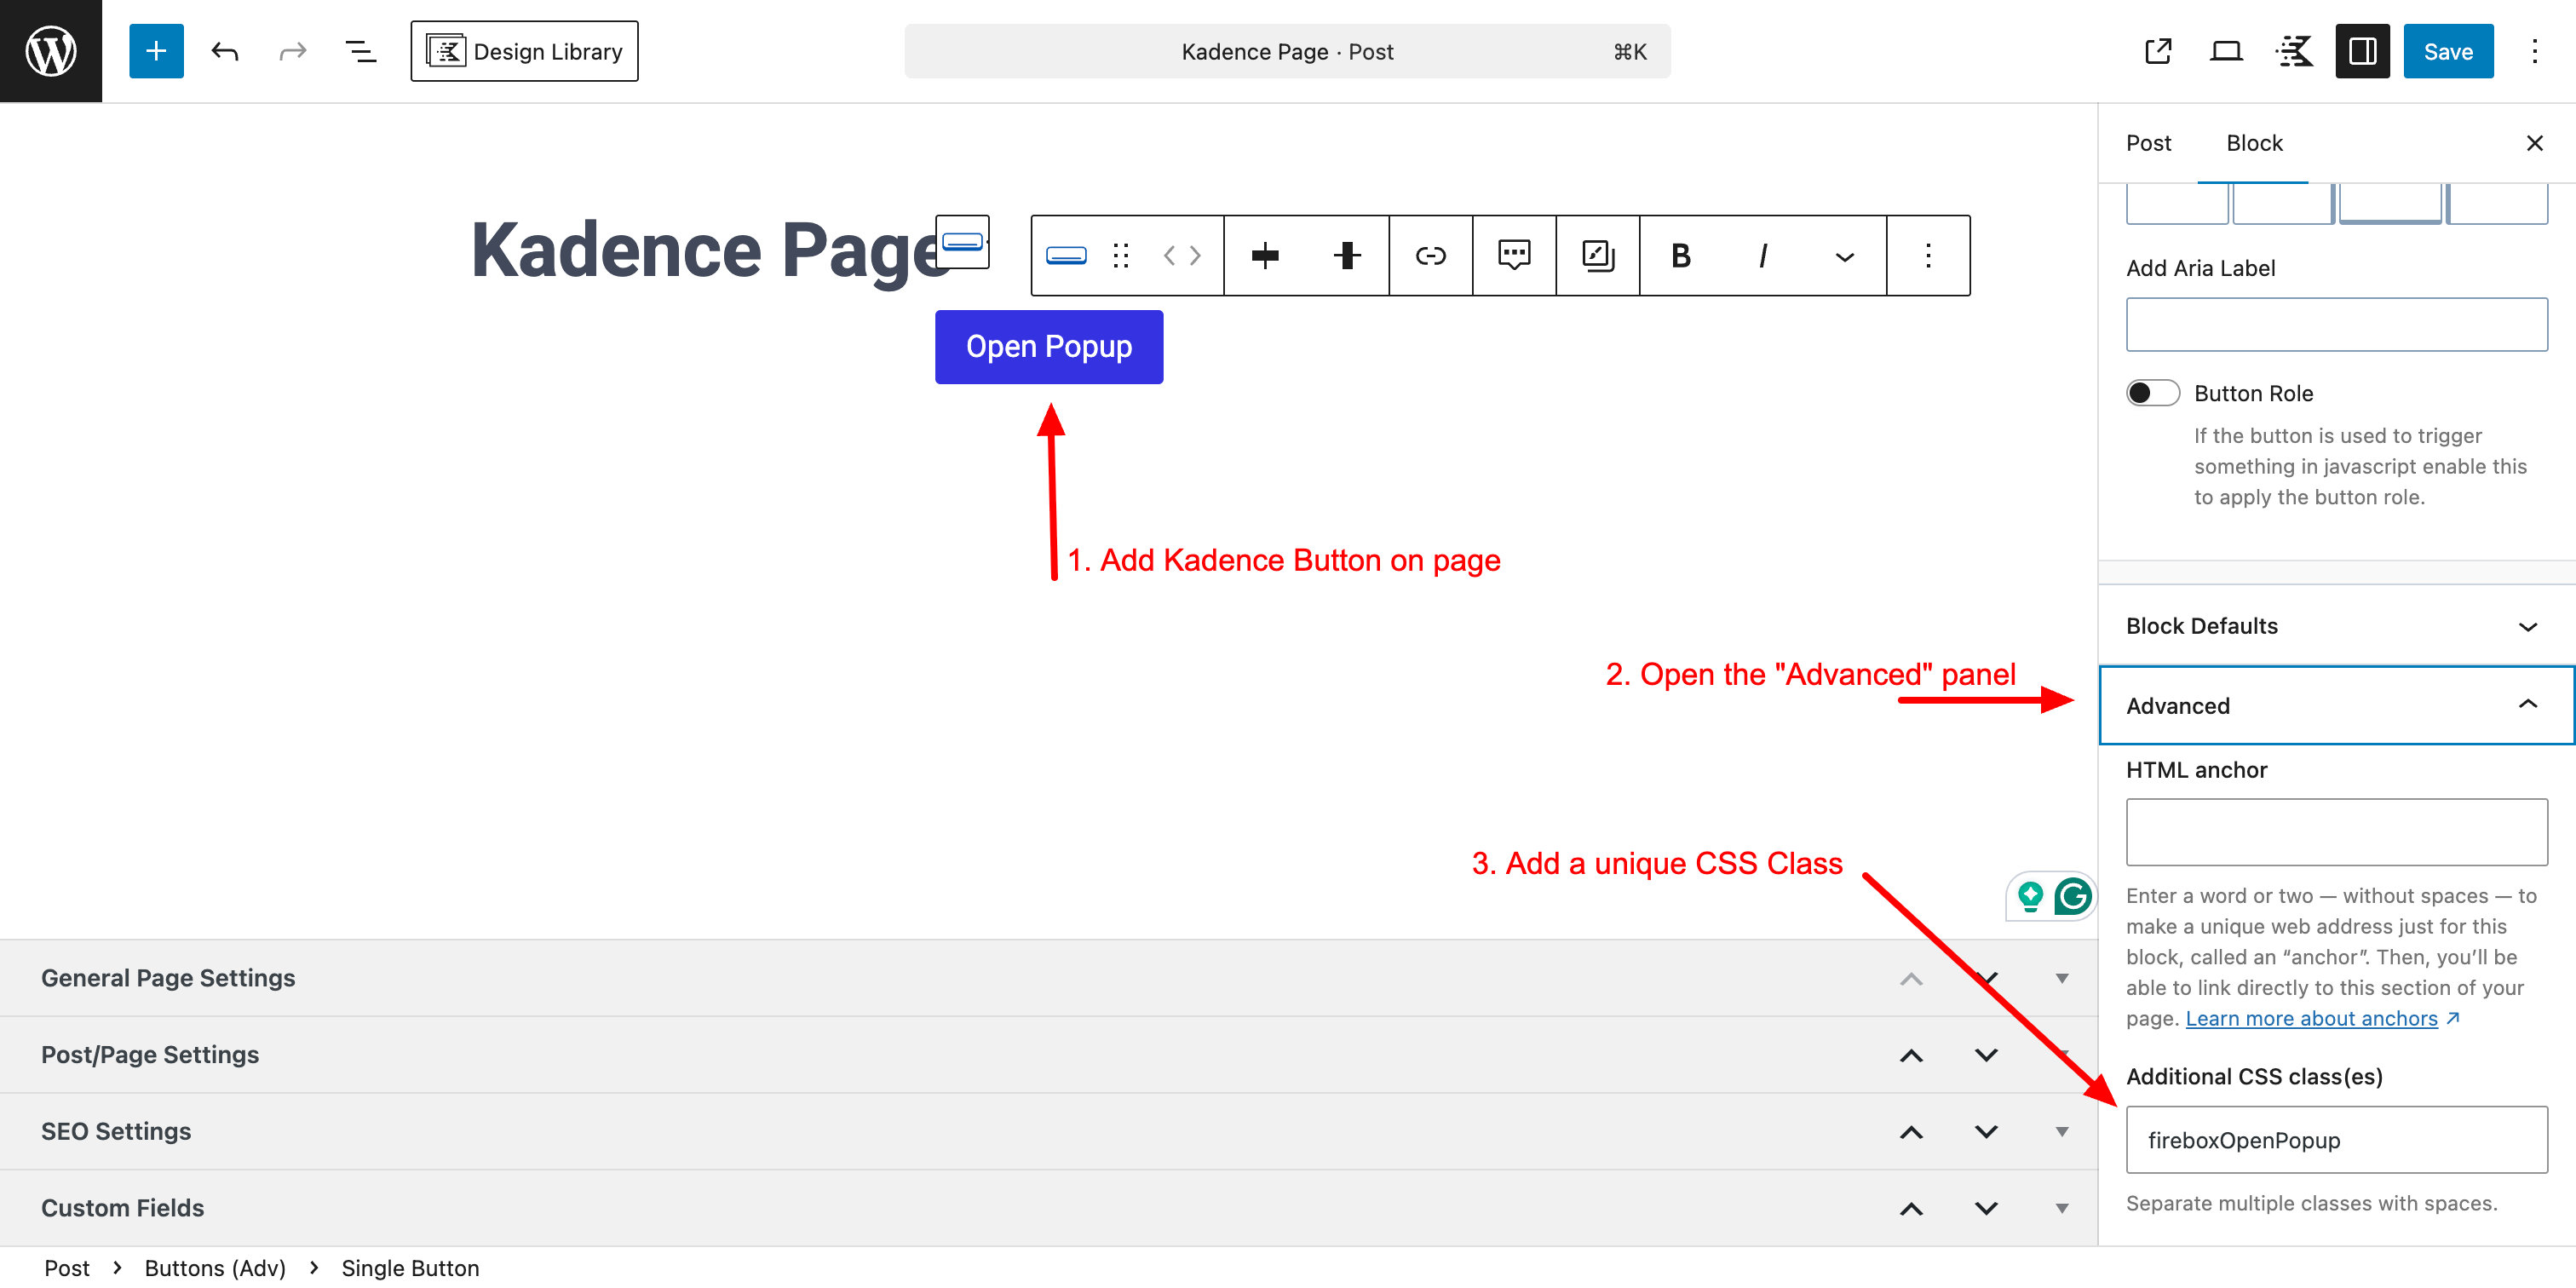
Task: Switch to the Post tab
Action: pyautogui.click(x=2148, y=143)
